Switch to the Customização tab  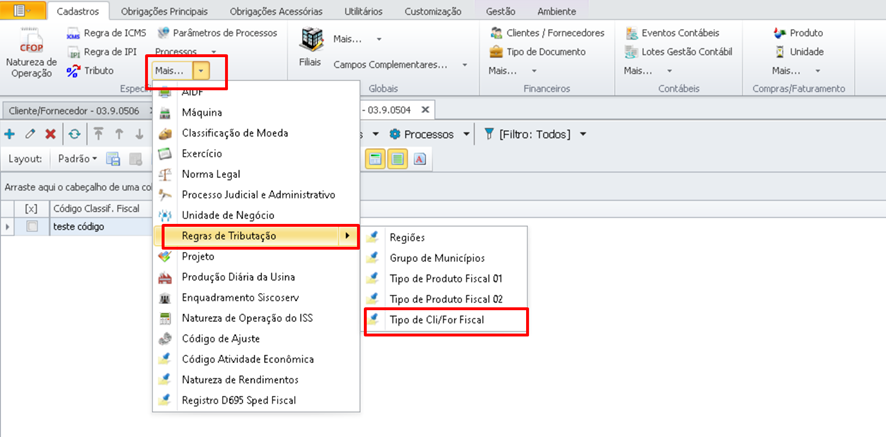pos(433,11)
